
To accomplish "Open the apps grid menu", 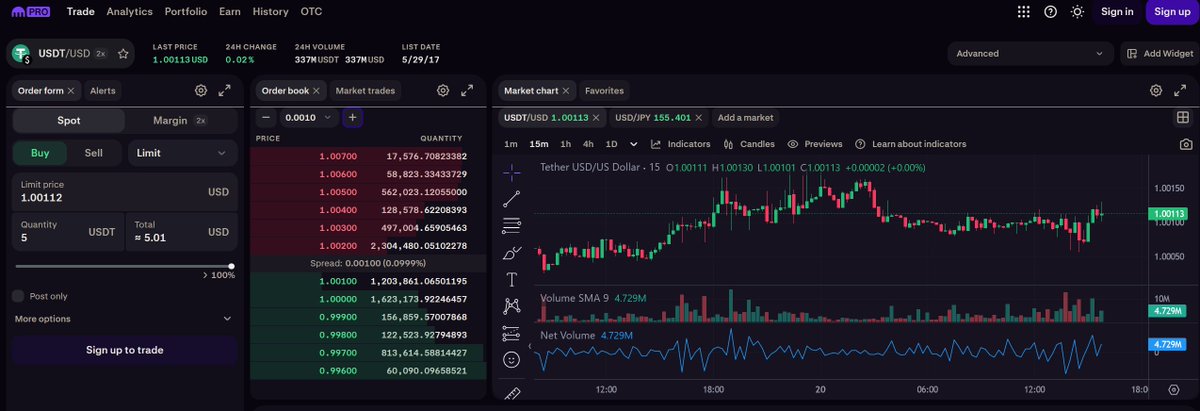I will pos(1023,12).
